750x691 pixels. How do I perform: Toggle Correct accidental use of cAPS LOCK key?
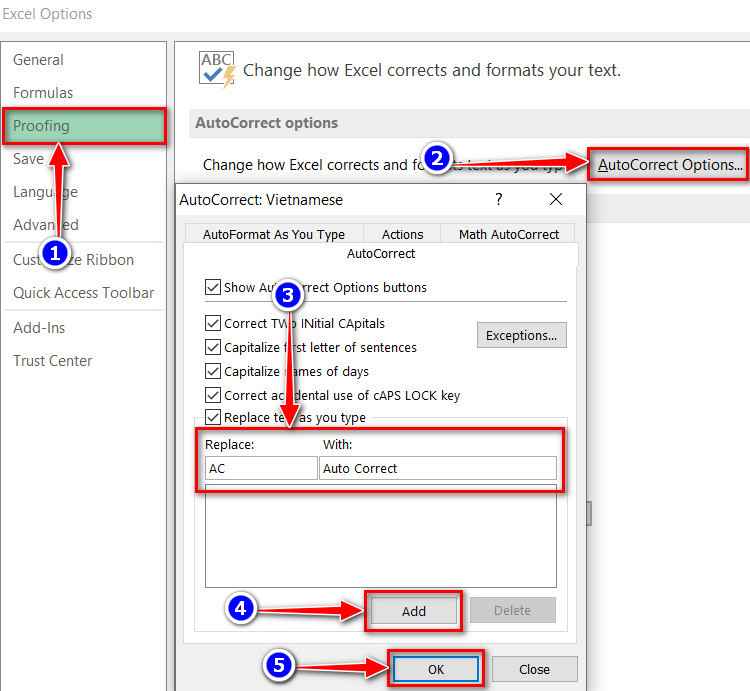[x=213, y=395]
